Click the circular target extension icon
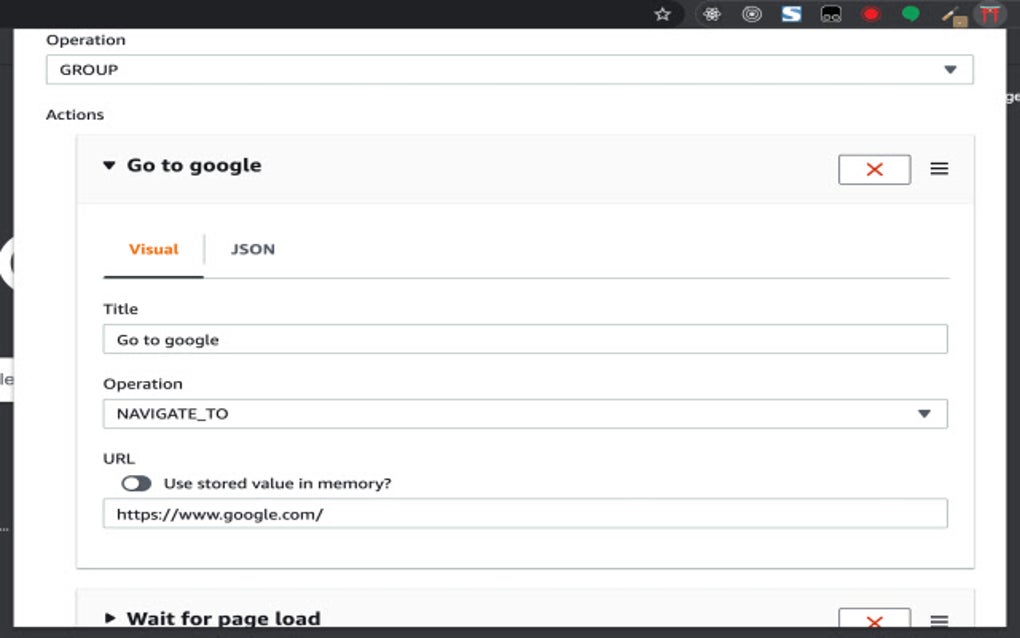 751,14
